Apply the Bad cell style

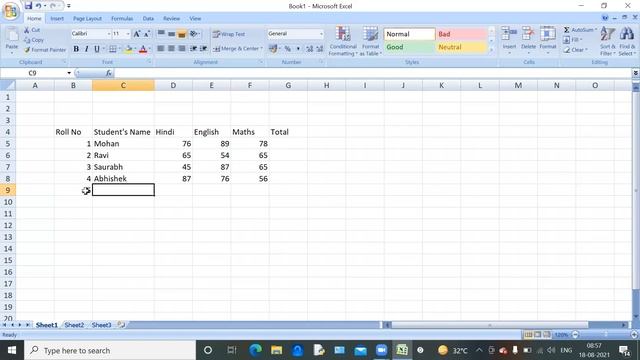tap(462, 34)
